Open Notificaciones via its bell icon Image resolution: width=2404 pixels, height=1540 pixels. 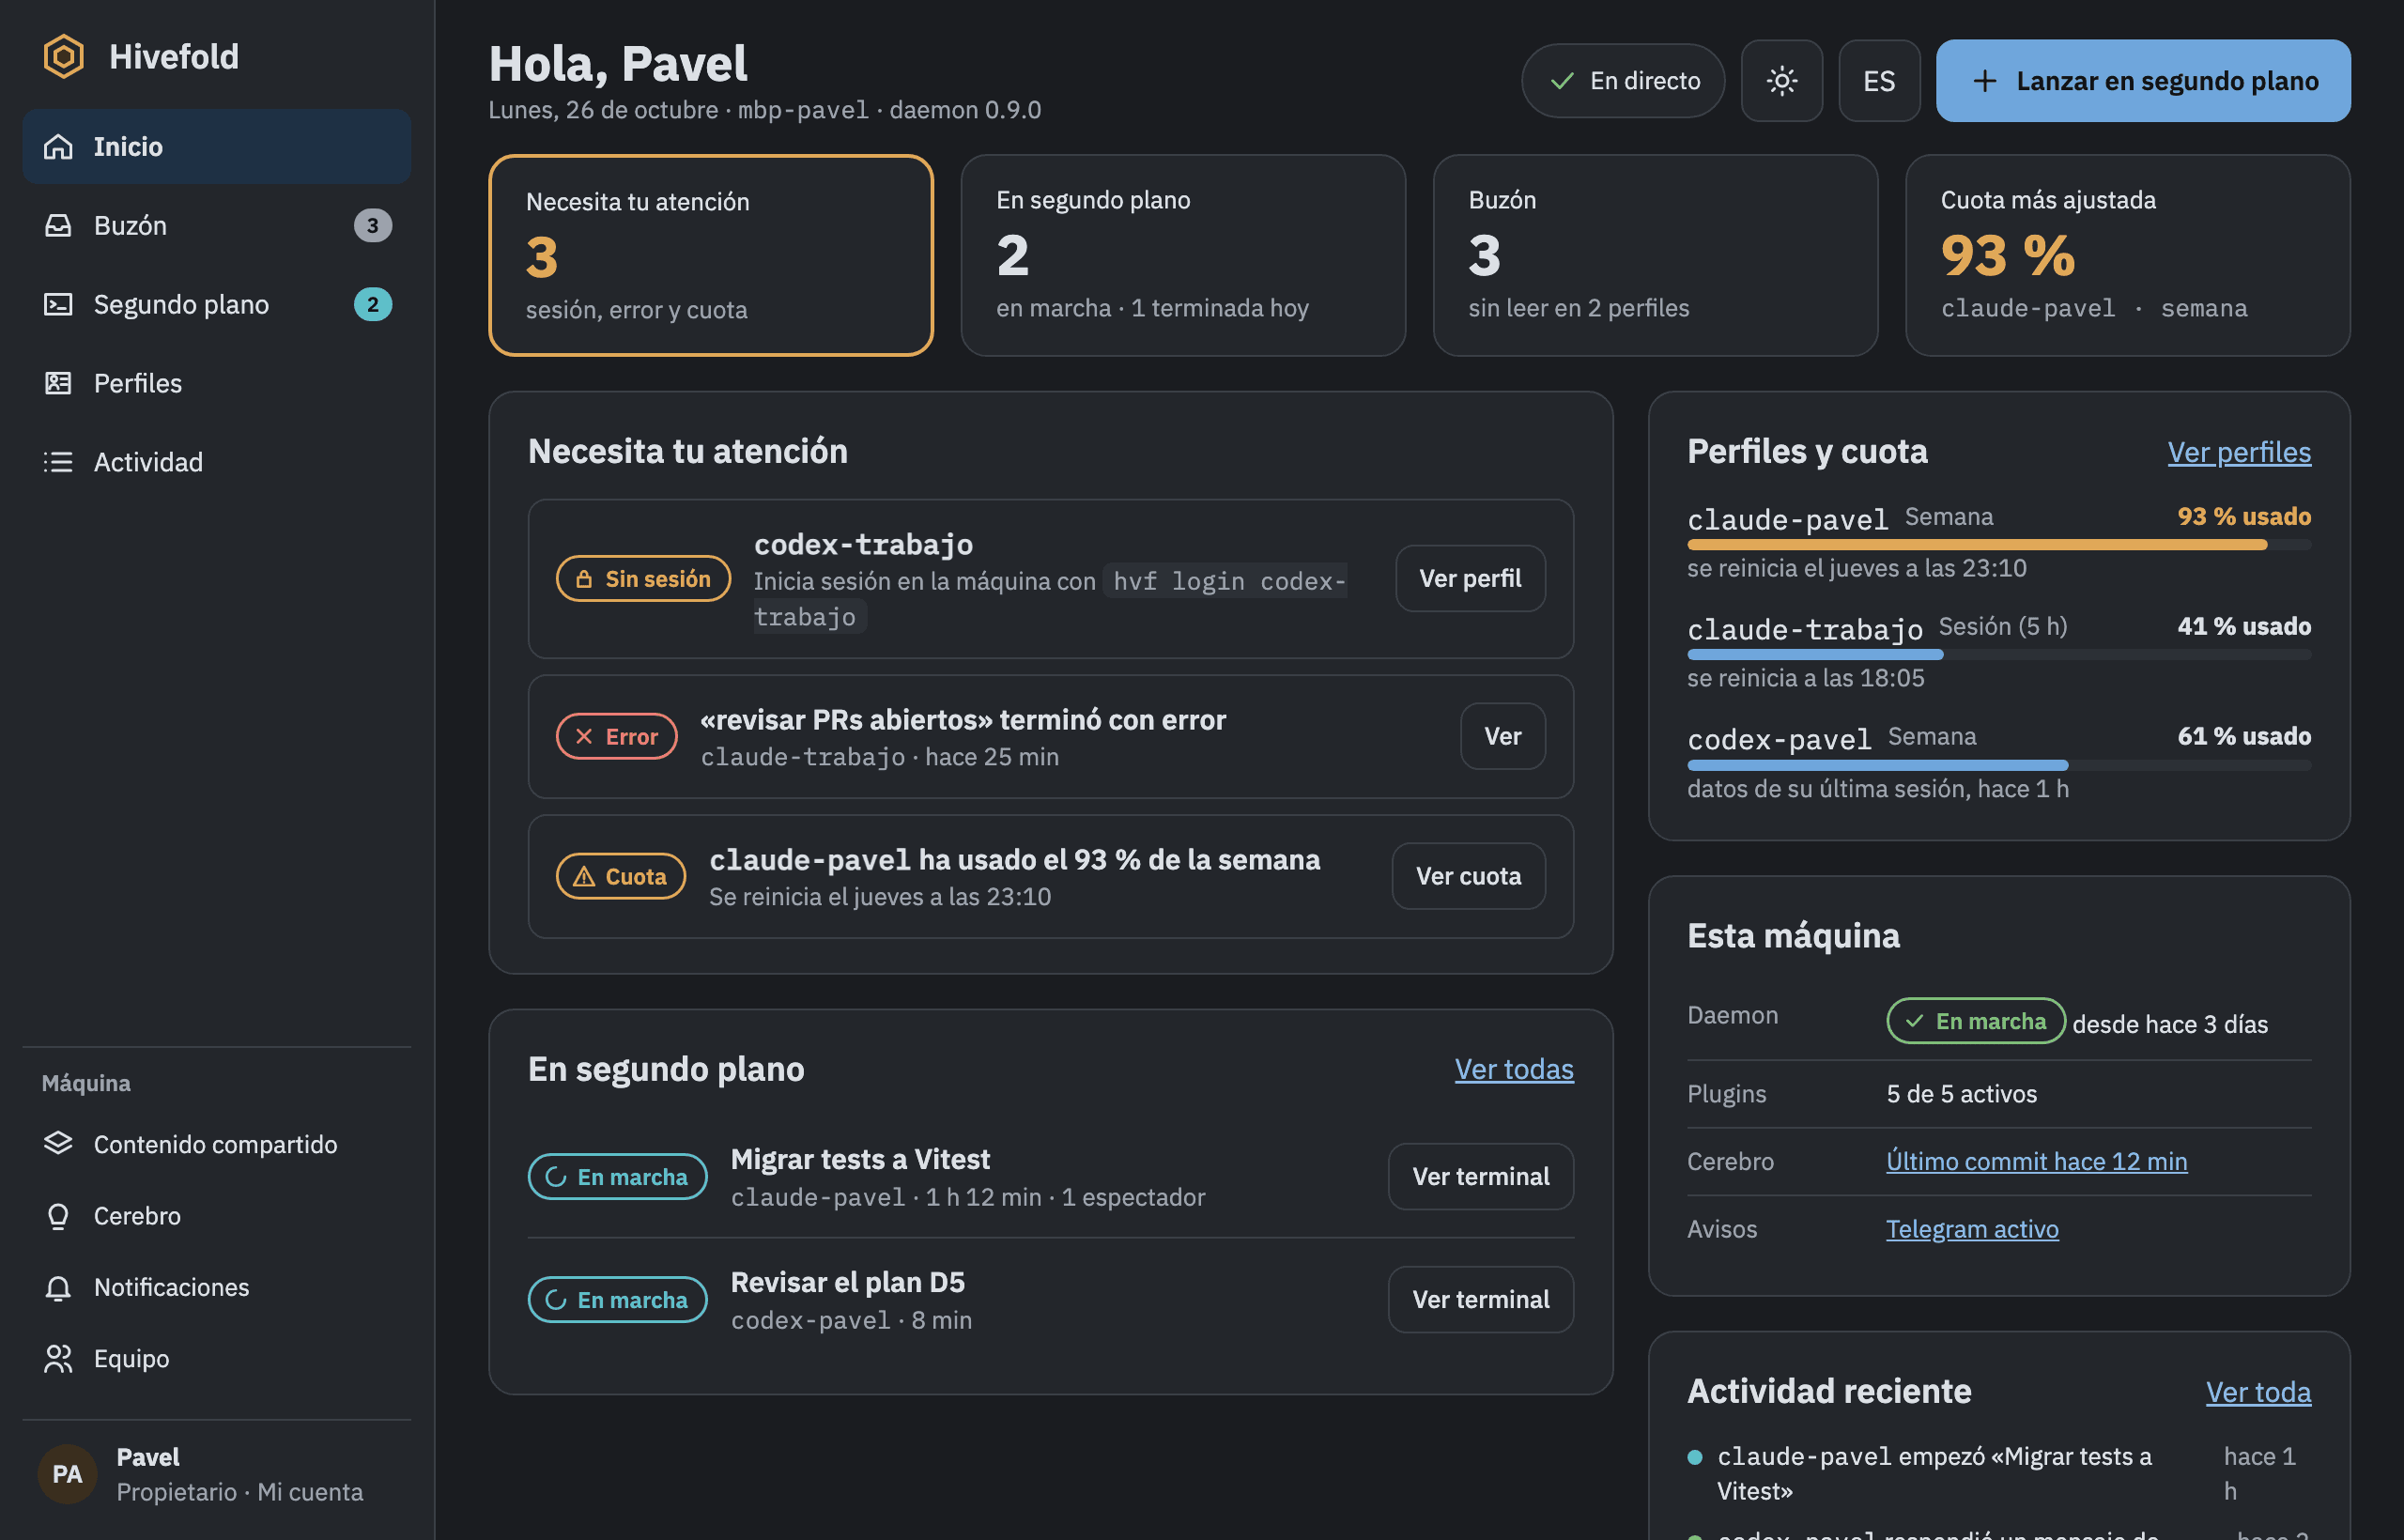(58, 1287)
